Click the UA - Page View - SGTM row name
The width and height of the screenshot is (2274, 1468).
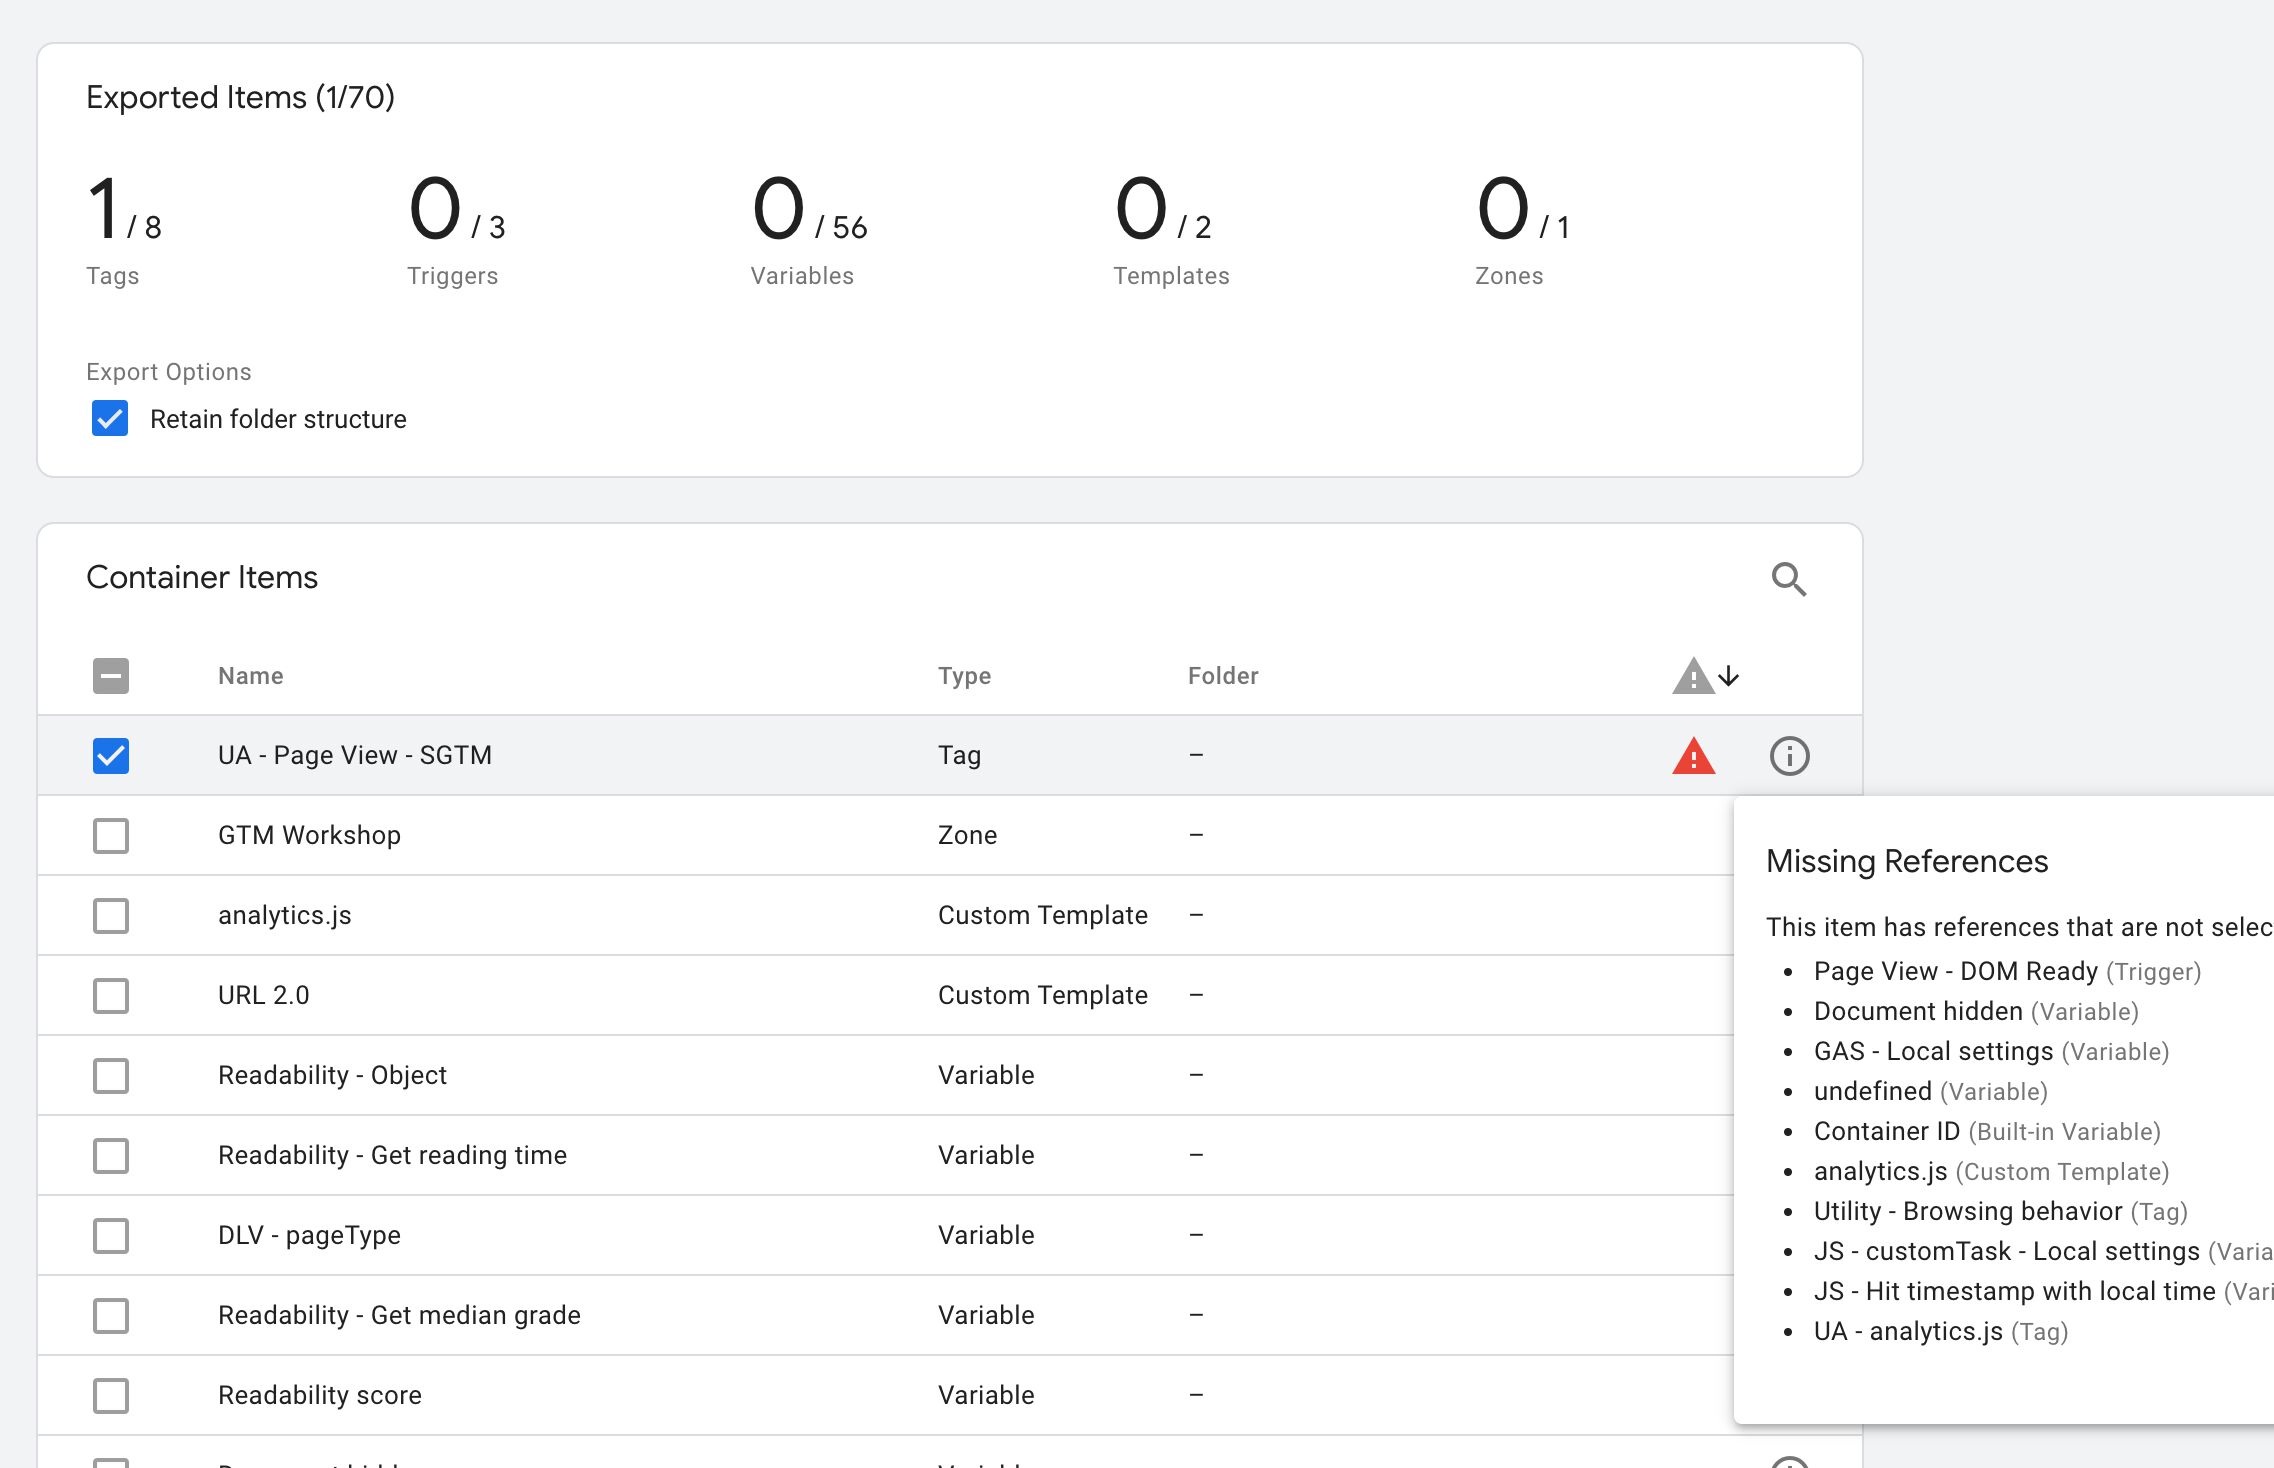tap(355, 755)
